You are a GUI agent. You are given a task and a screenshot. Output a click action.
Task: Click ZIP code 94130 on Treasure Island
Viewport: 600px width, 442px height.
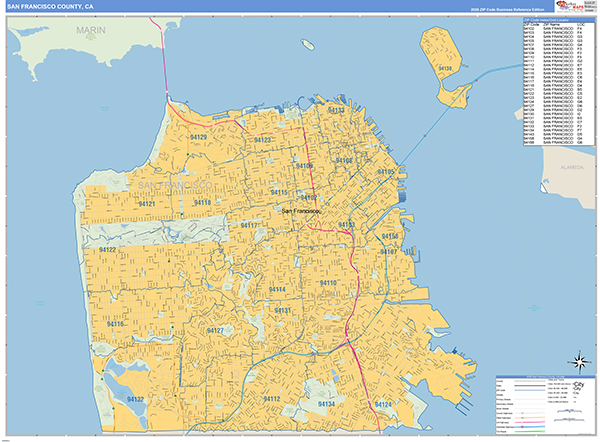pyautogui.click(x=445, y=69)
